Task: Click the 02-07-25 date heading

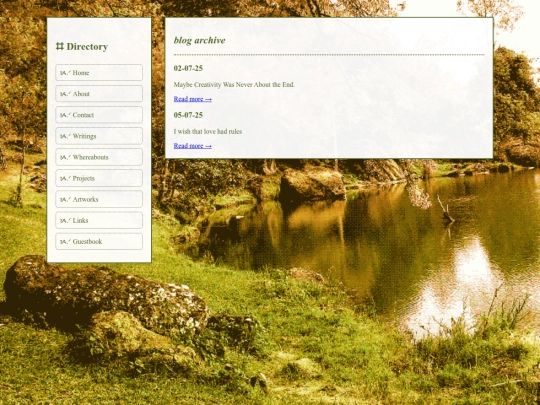Action: pos(188,68)
